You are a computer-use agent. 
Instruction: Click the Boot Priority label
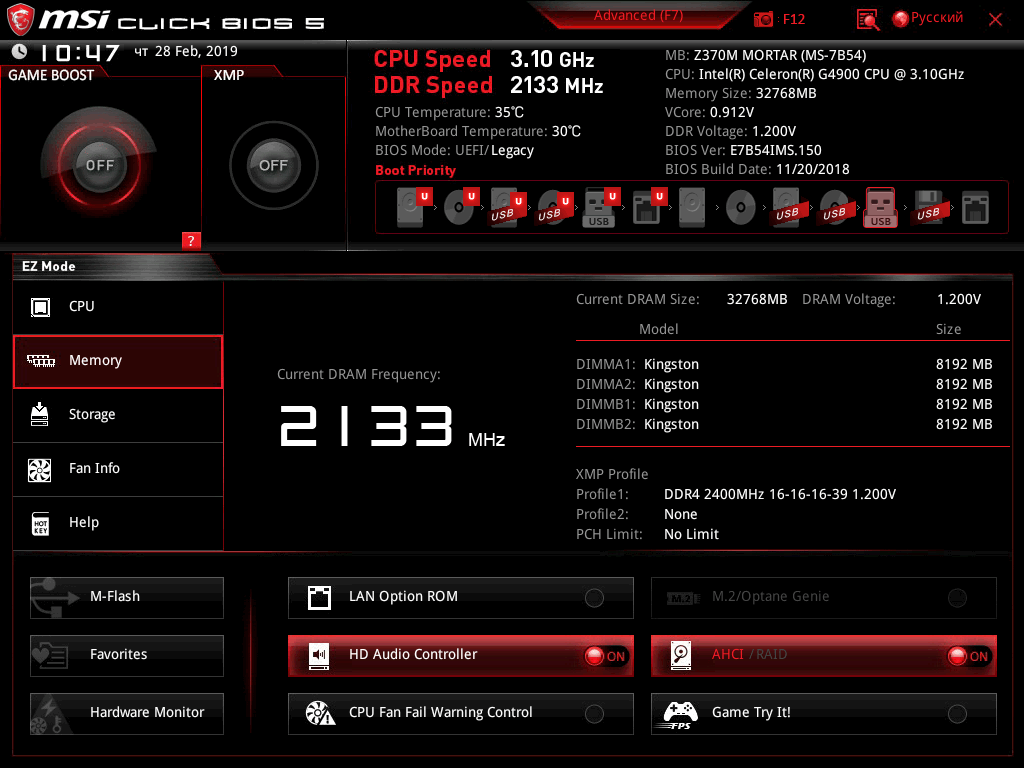coord(415,170)
